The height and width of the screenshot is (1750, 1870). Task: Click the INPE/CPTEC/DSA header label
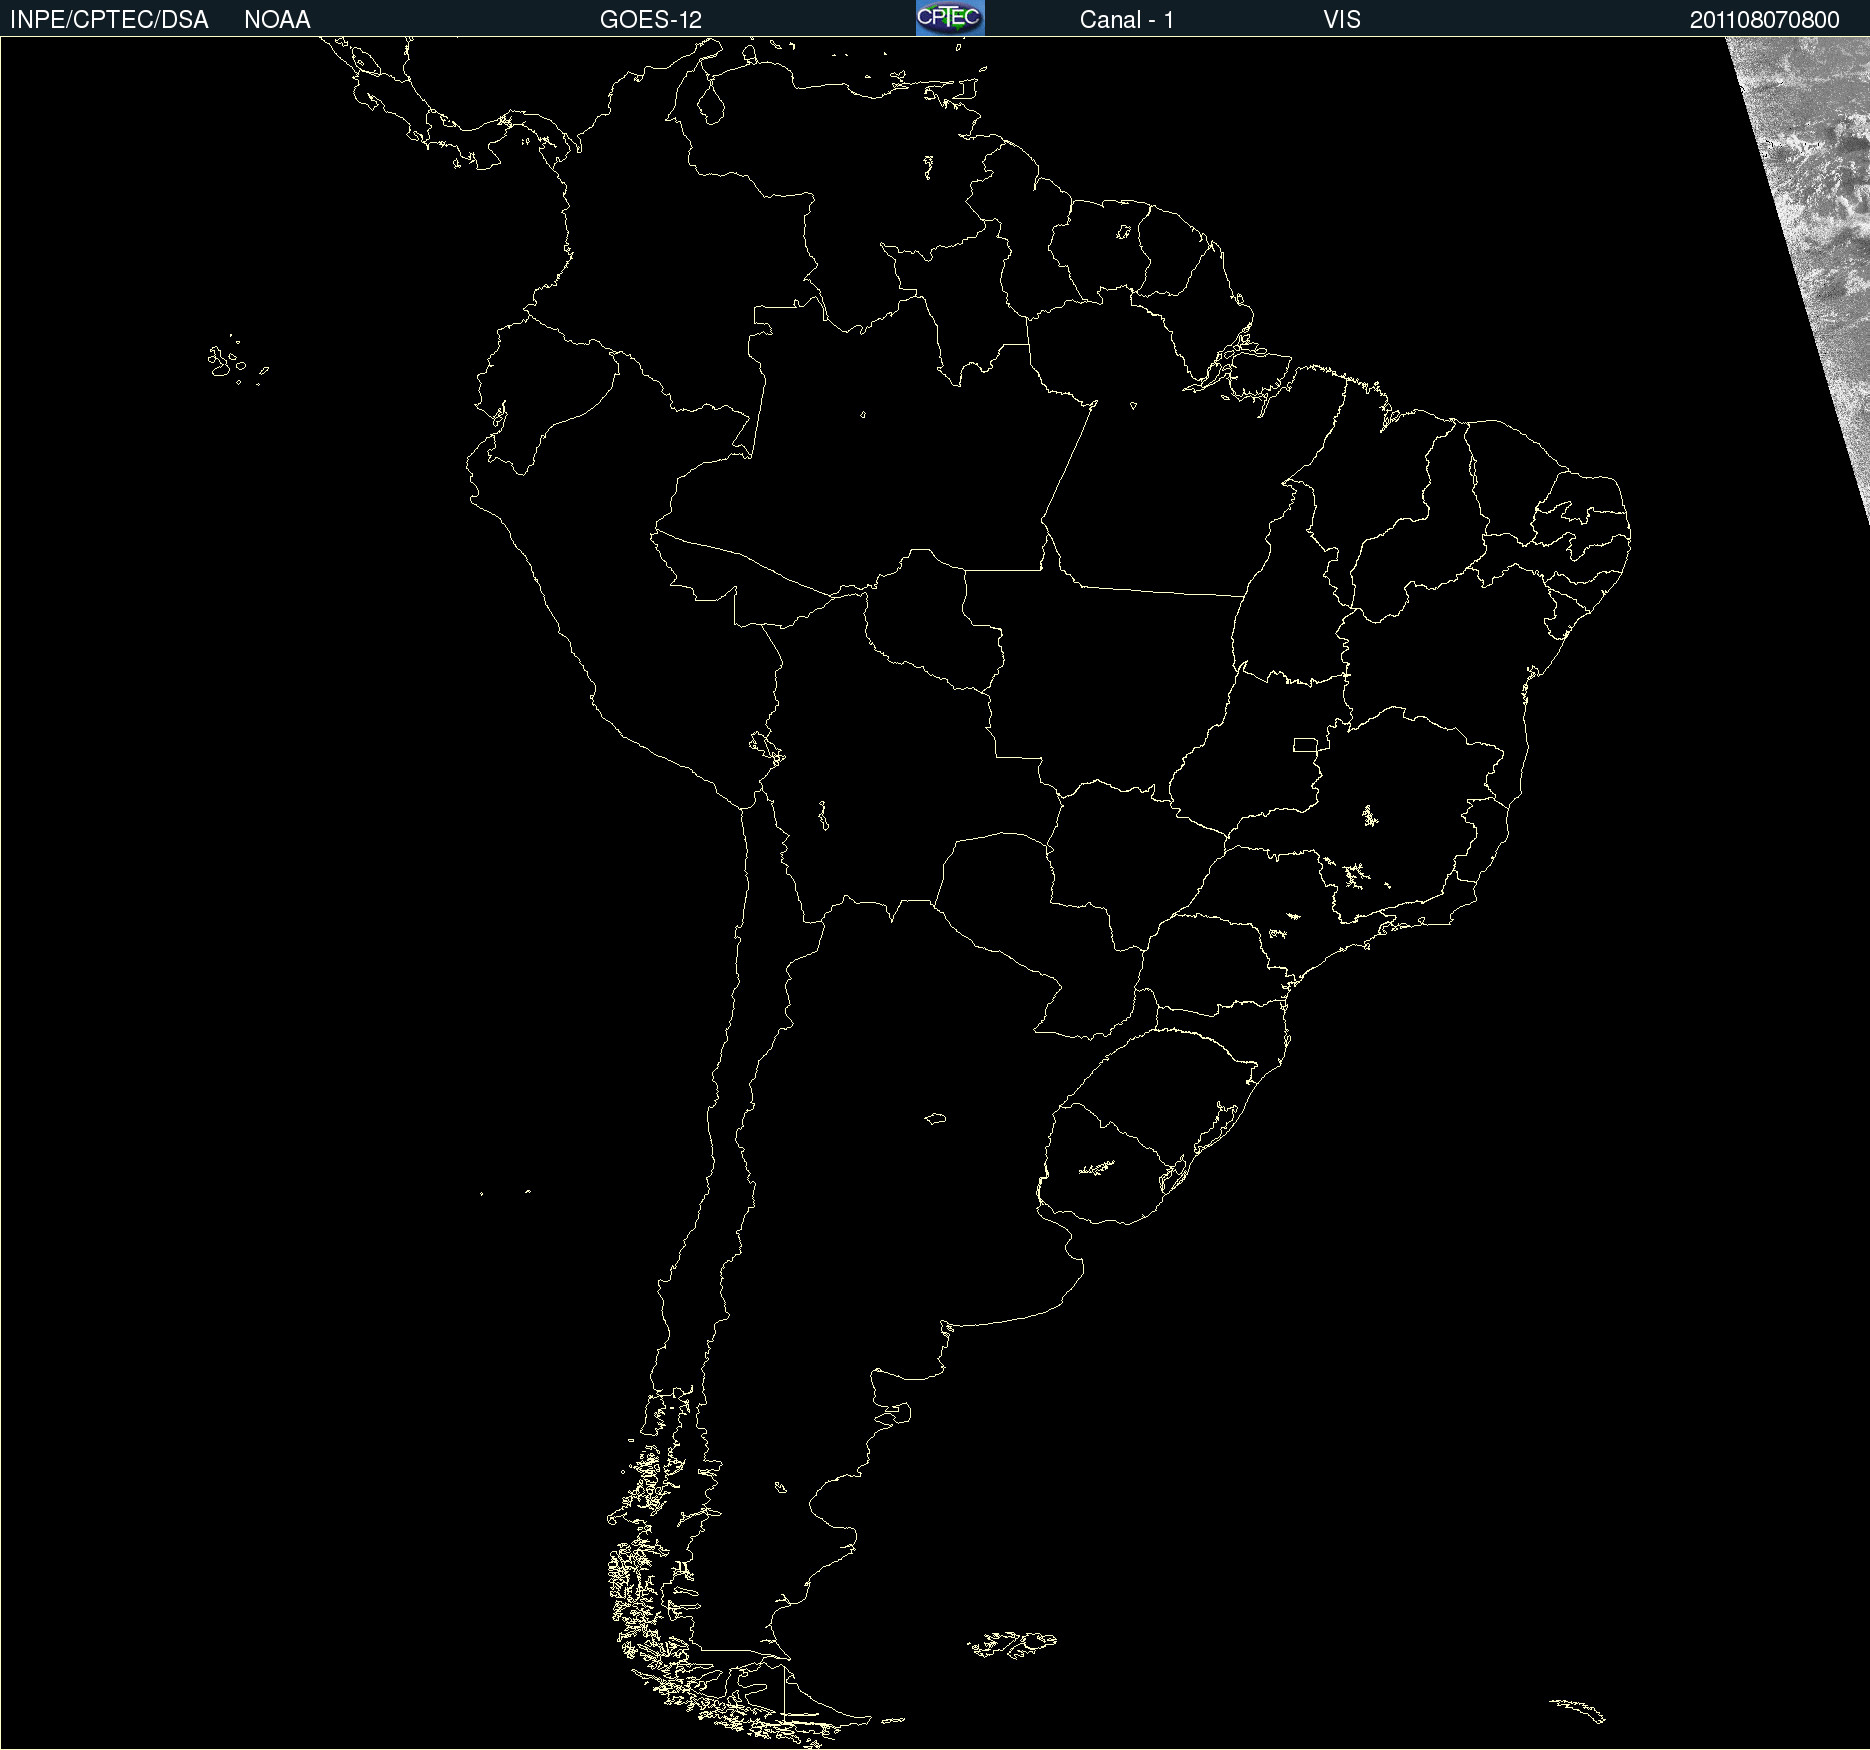[109, 20]
